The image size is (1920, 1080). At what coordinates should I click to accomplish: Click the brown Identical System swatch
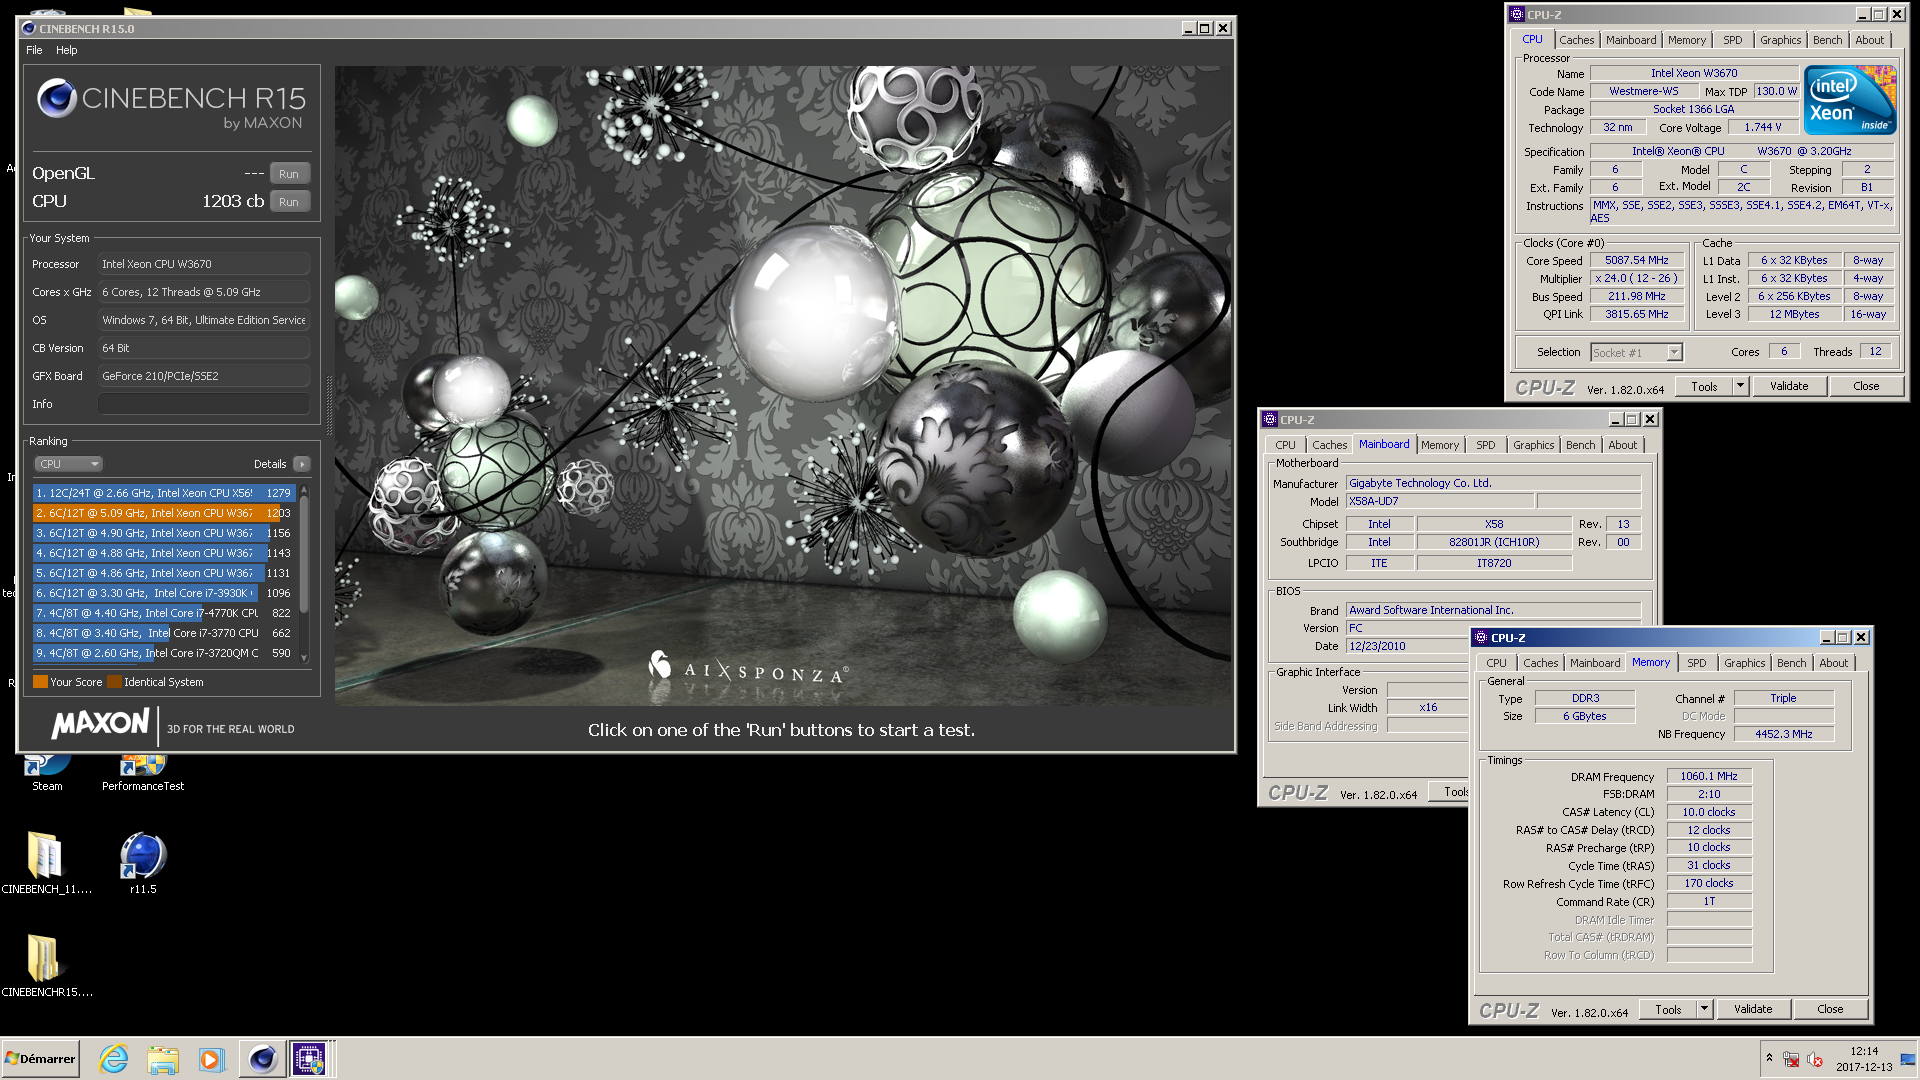pyautogui.click(x=114, y=682)
